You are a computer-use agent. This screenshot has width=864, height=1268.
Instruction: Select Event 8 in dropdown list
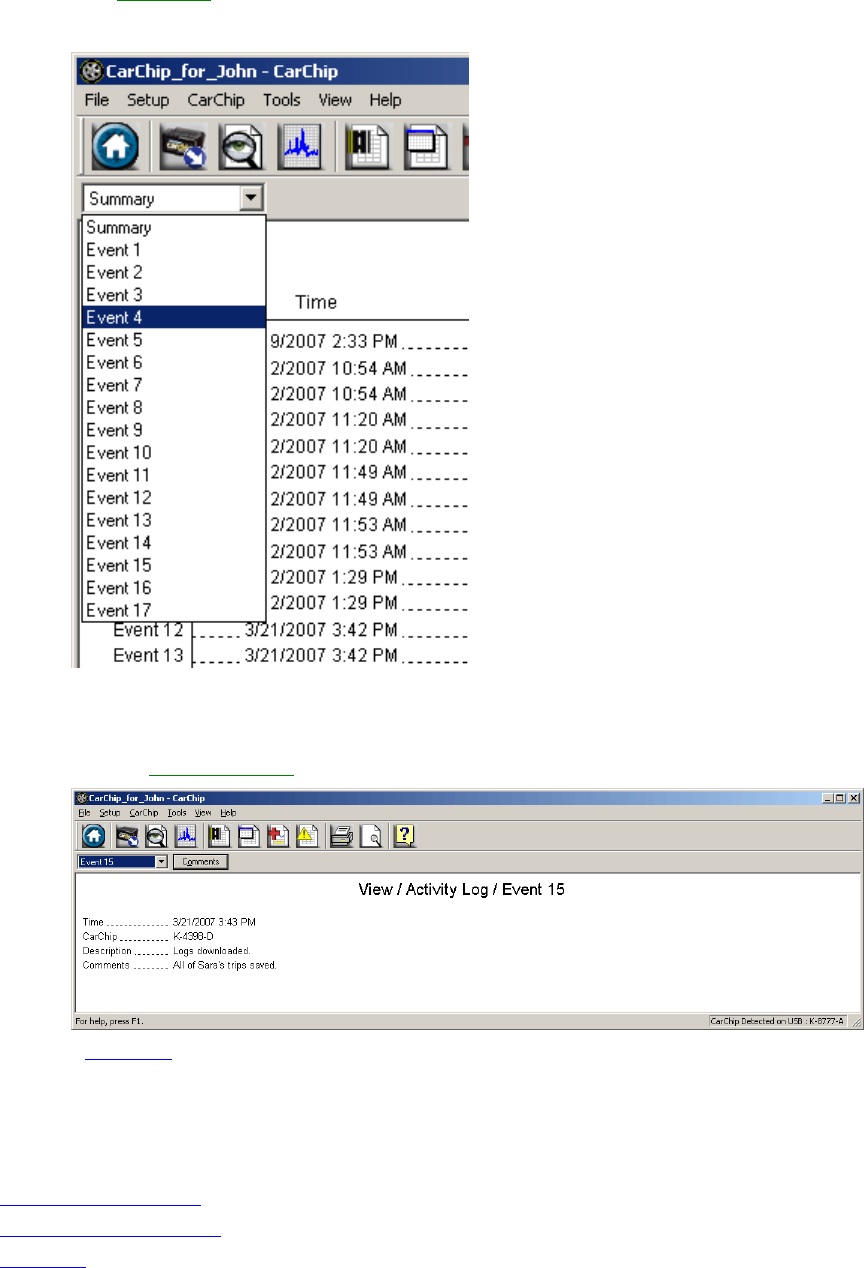(x=174, y=407)
